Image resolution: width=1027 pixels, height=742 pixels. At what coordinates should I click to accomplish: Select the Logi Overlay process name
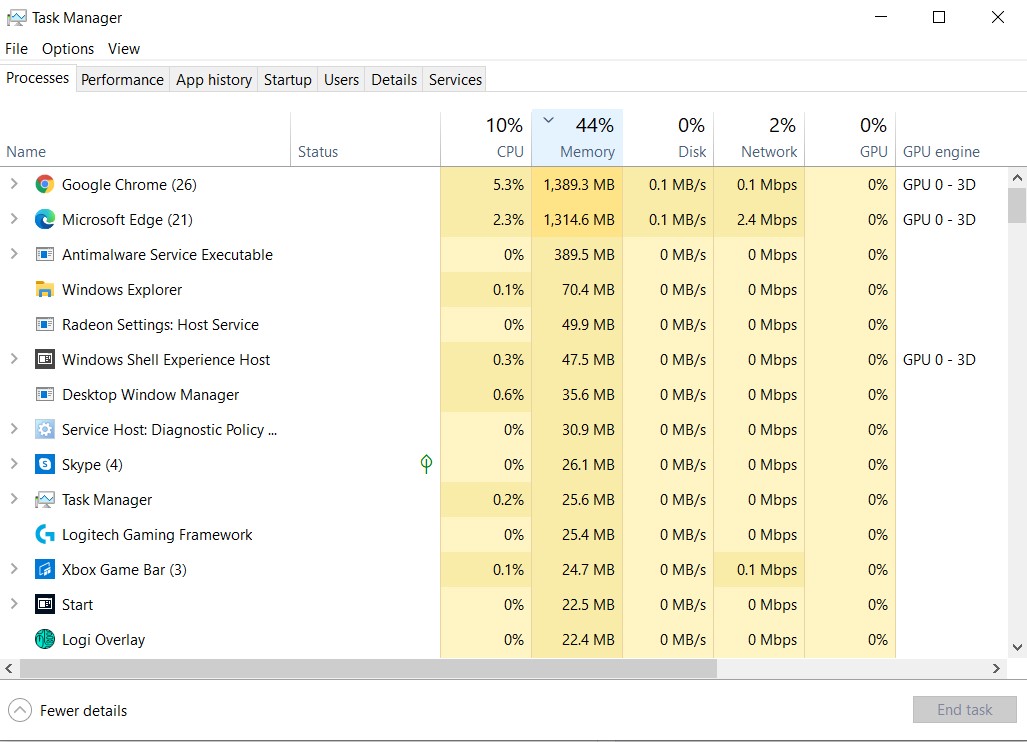coord(103,640)
